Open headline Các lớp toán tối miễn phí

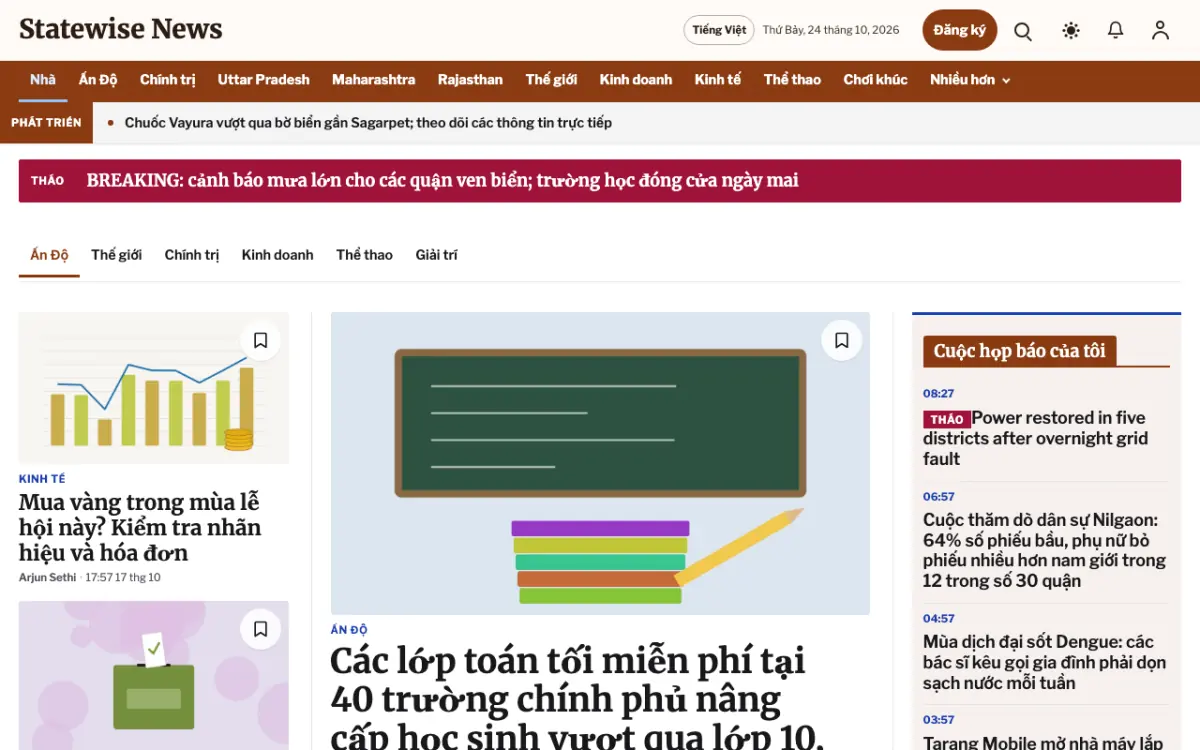(x=577, y=698)
